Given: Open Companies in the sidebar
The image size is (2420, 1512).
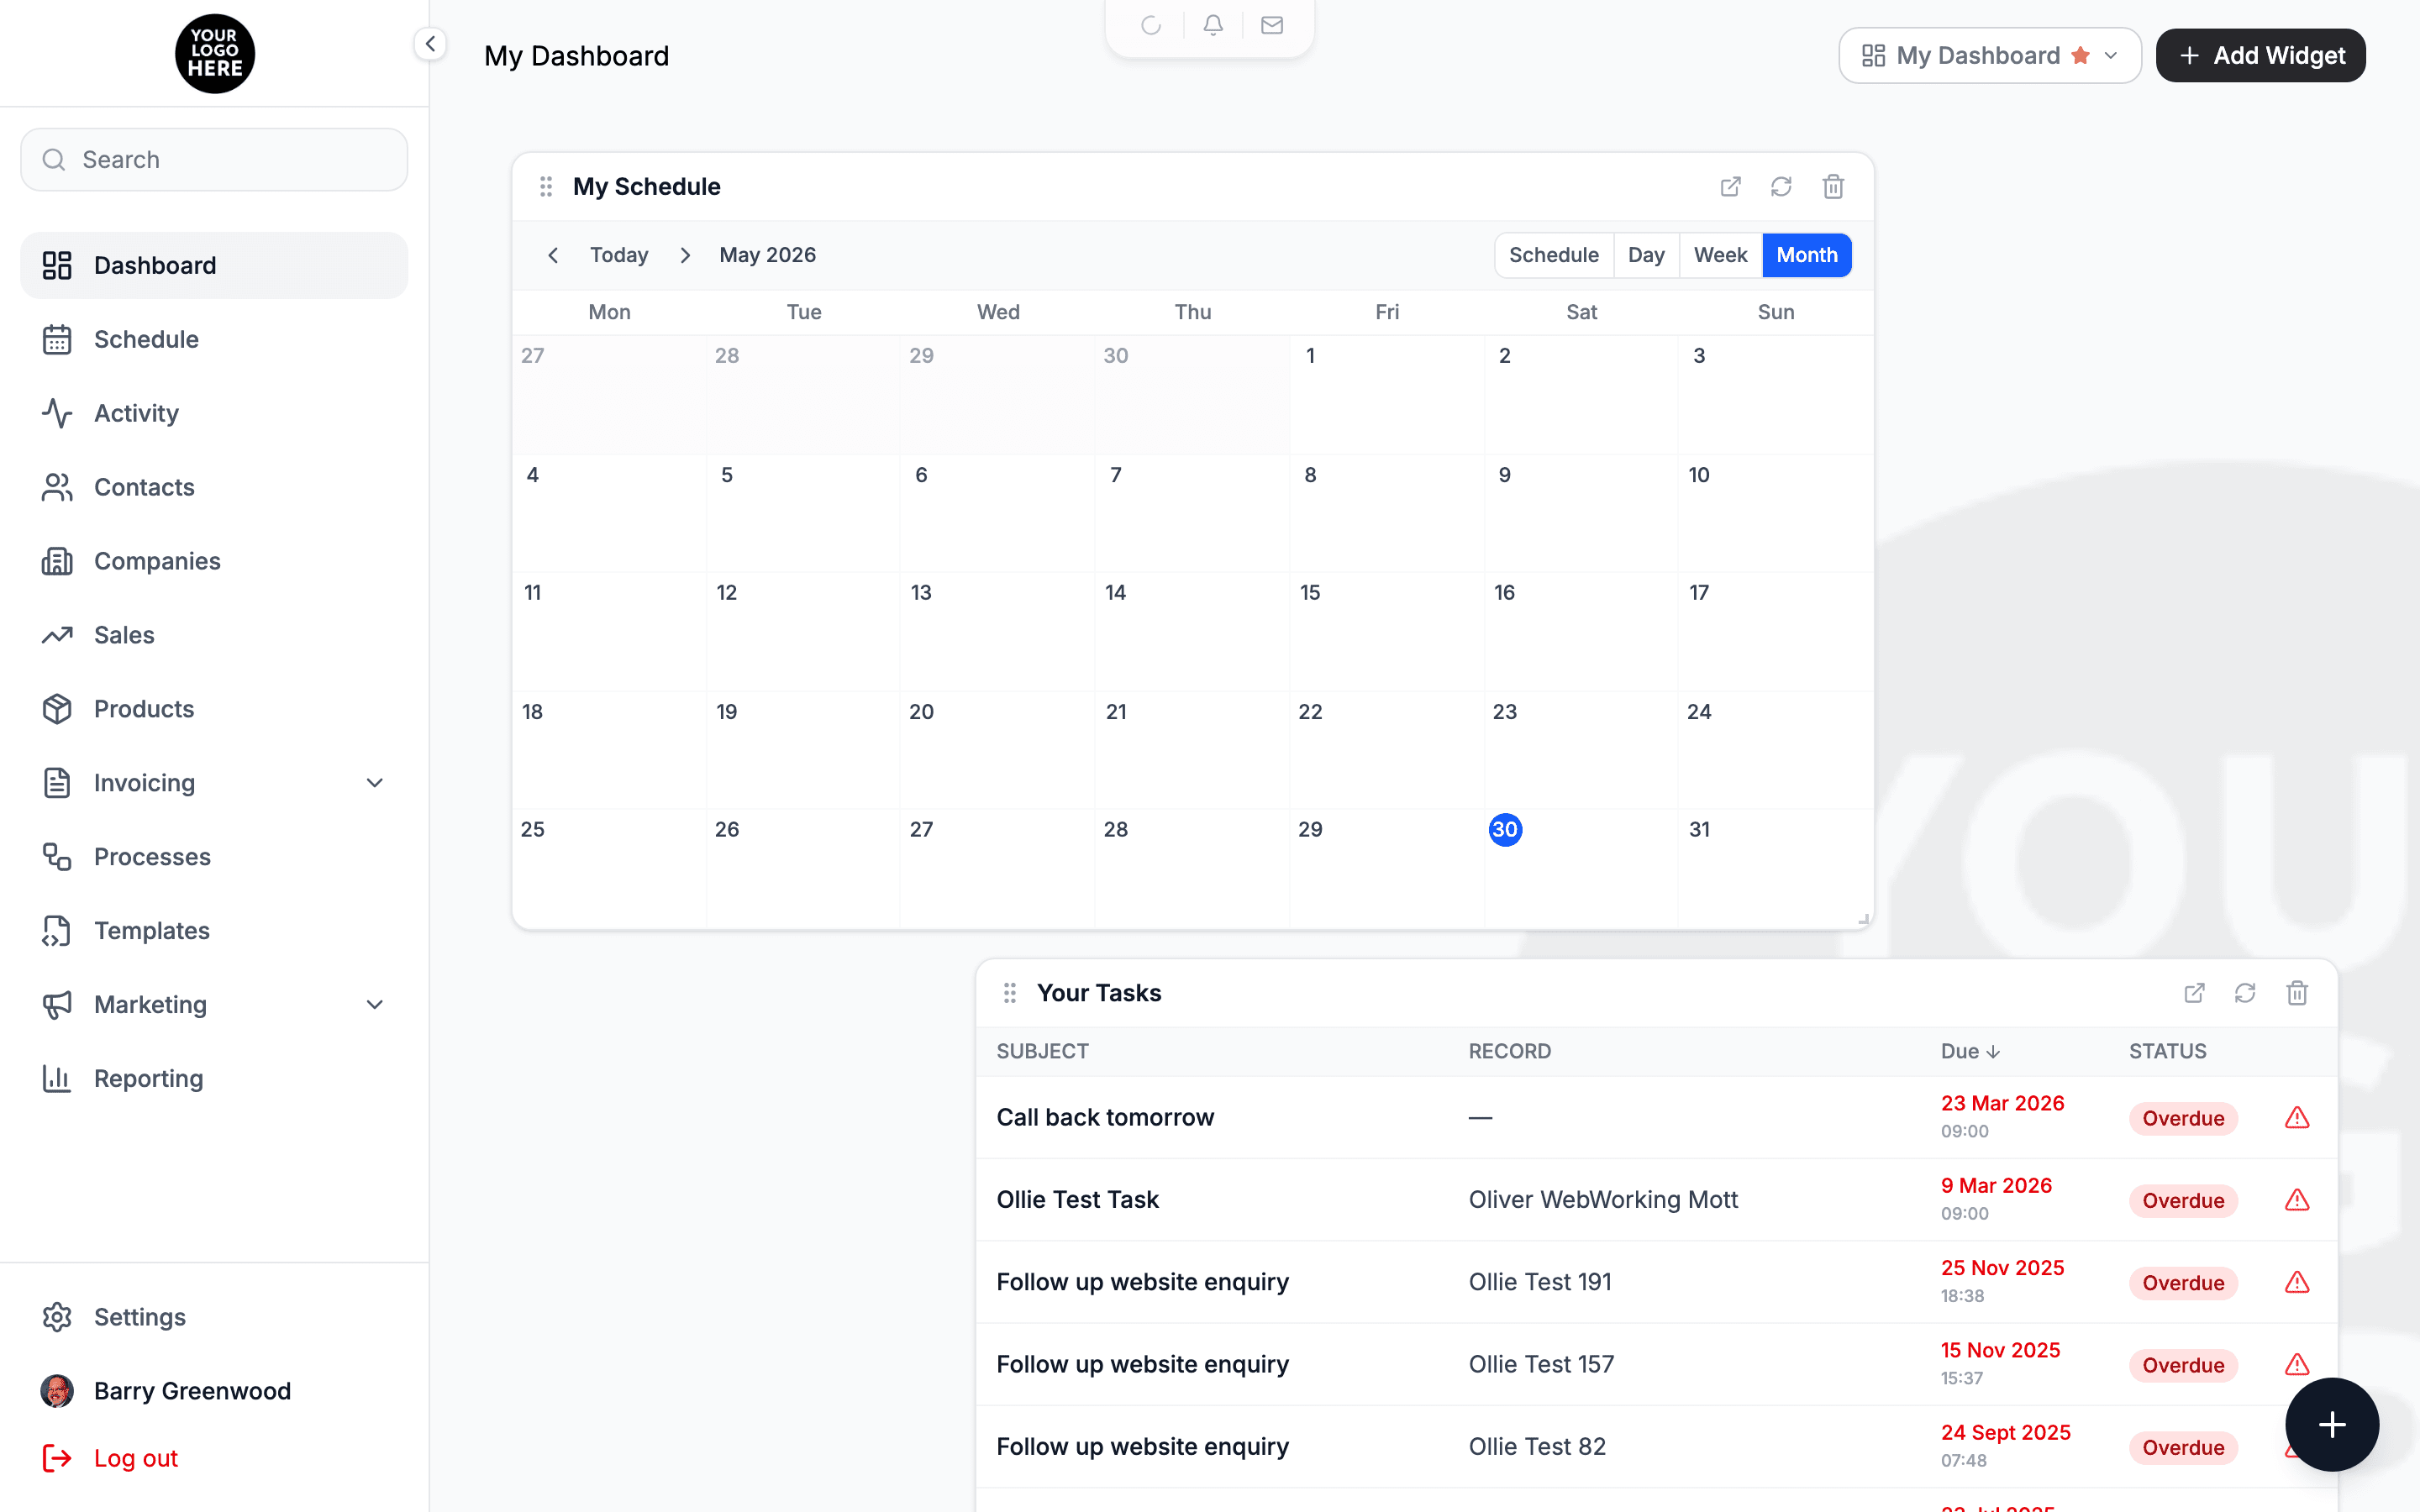Looking at the screenshot, I should pyautogui.click(x=214, y=561).
